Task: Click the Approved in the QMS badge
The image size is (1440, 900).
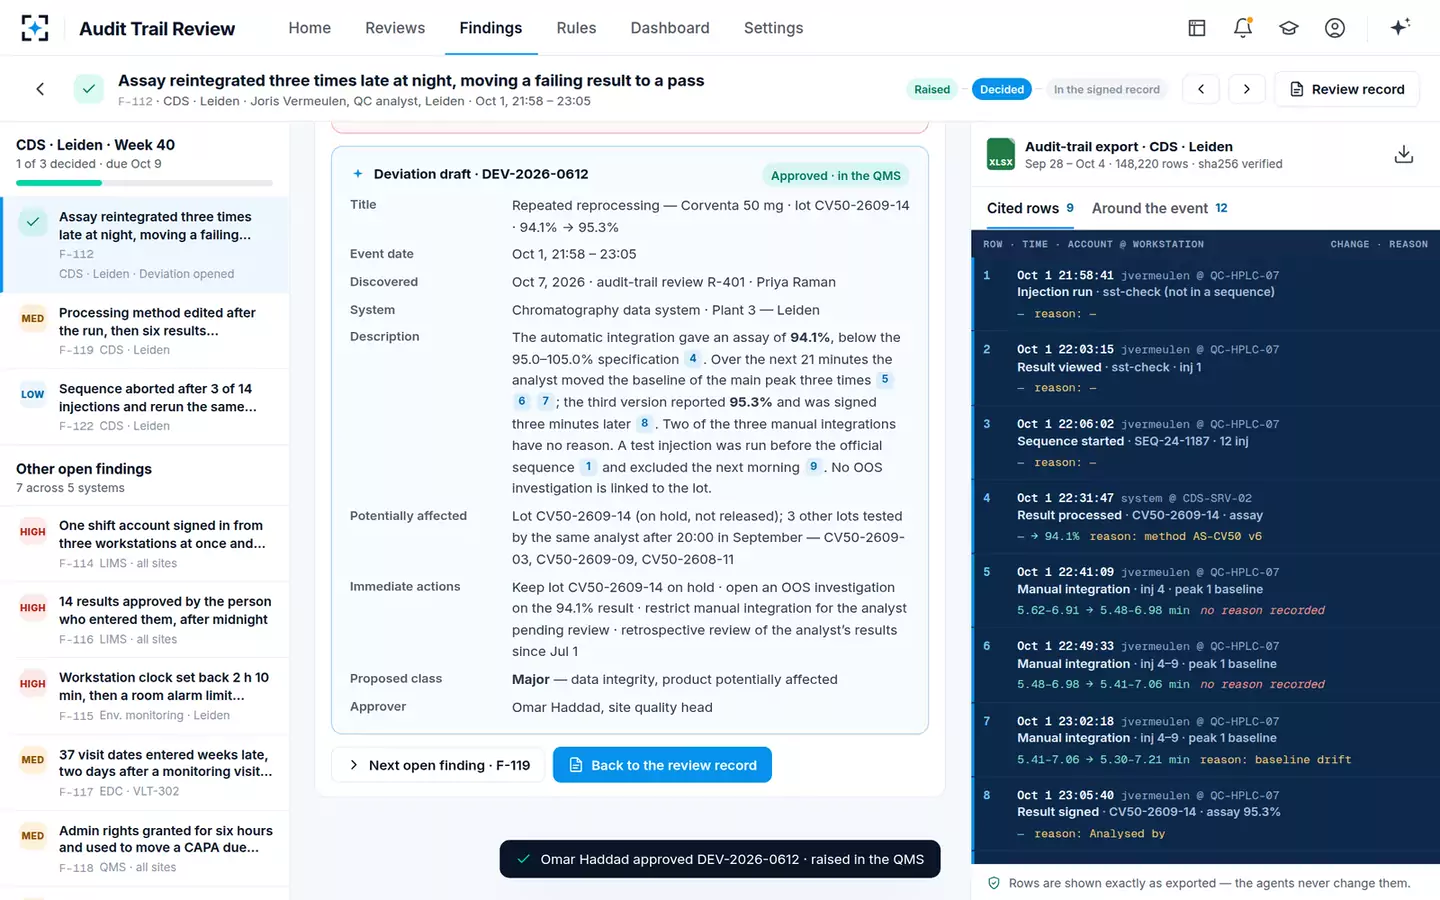Action: pyautogui.click(x=835, y=175)
